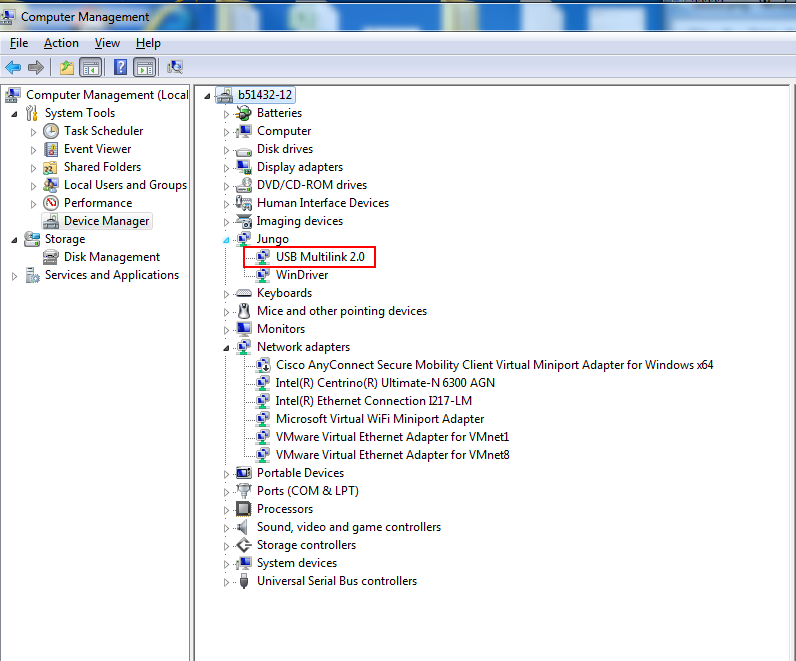Collapse the Storage tree node
The width and height of the screenshot is (796, 661).
click(14, 240)
